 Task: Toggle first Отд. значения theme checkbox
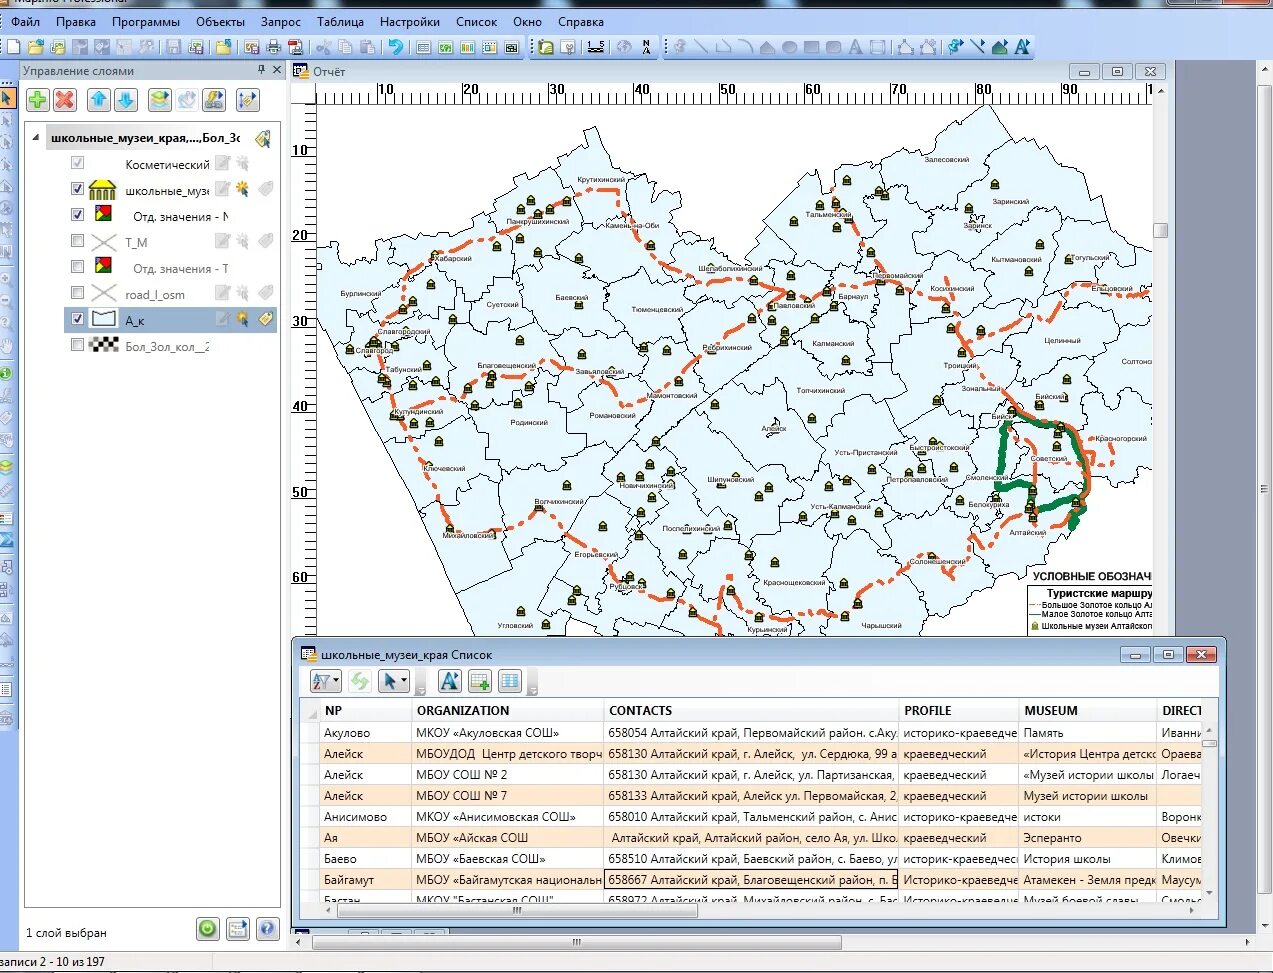pos(77,214)
